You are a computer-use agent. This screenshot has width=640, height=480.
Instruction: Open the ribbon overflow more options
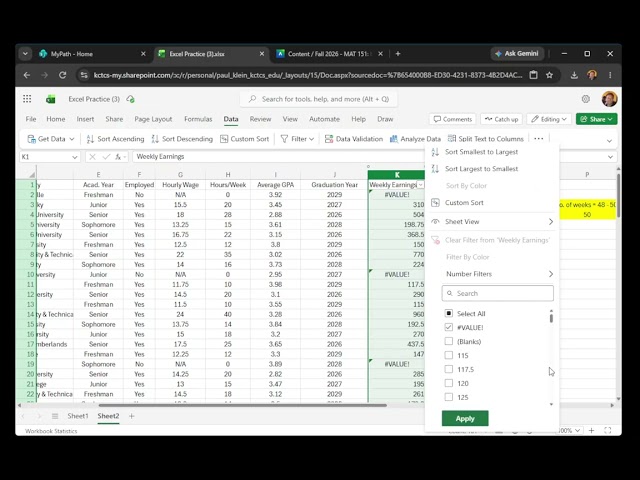click(x=538, y=139)
